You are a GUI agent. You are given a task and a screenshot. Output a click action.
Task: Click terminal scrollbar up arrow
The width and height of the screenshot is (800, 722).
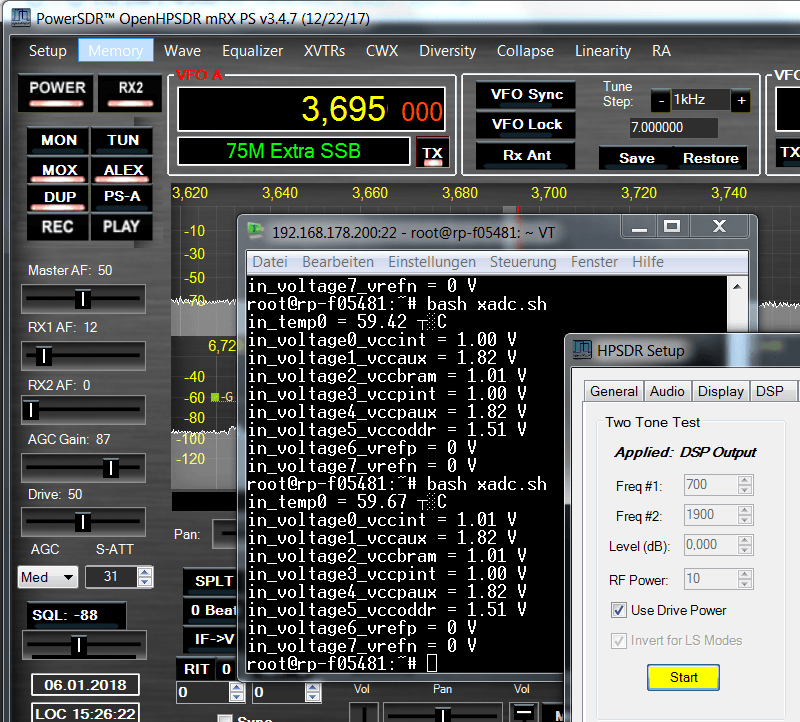737,287
